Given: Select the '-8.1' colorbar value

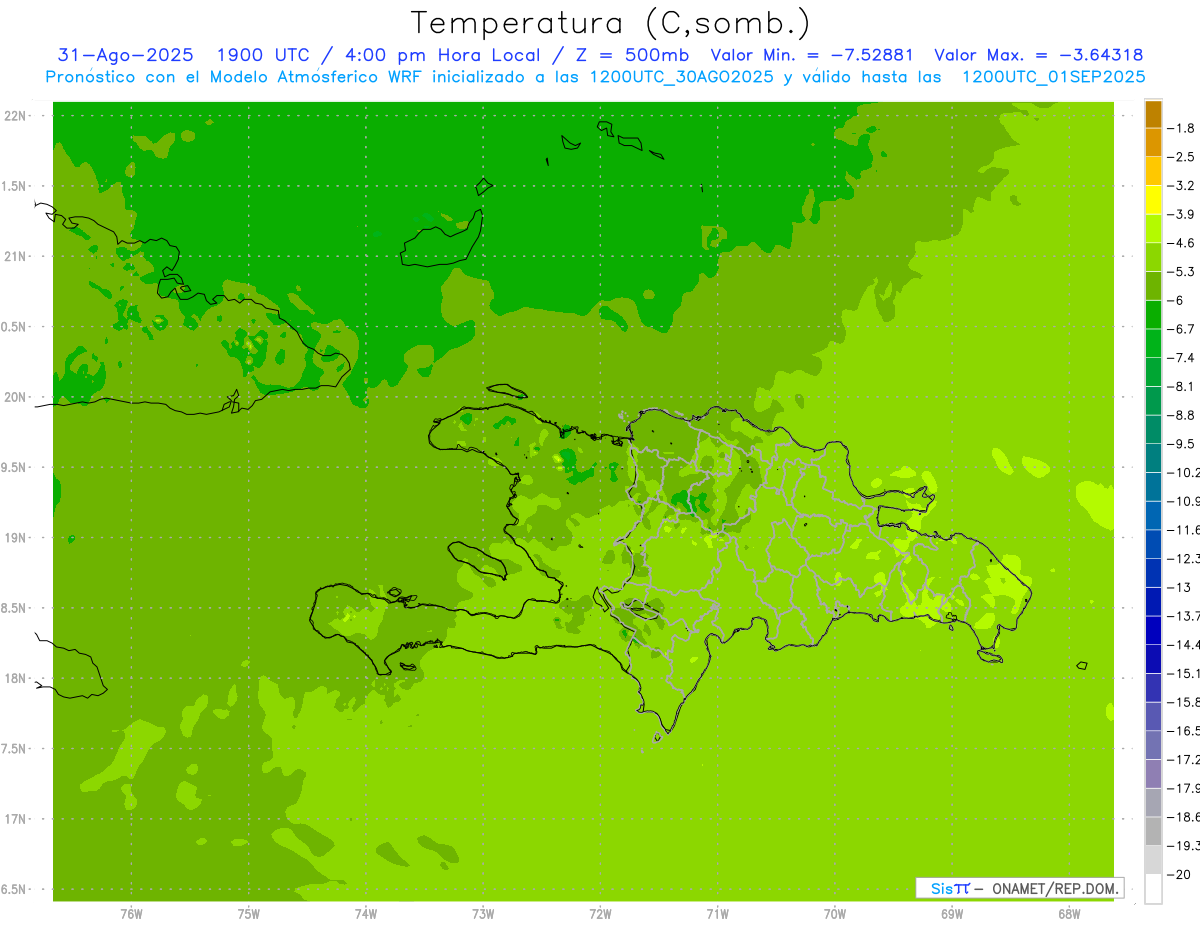Looking at the screenshot, I should pos(1181,387).
